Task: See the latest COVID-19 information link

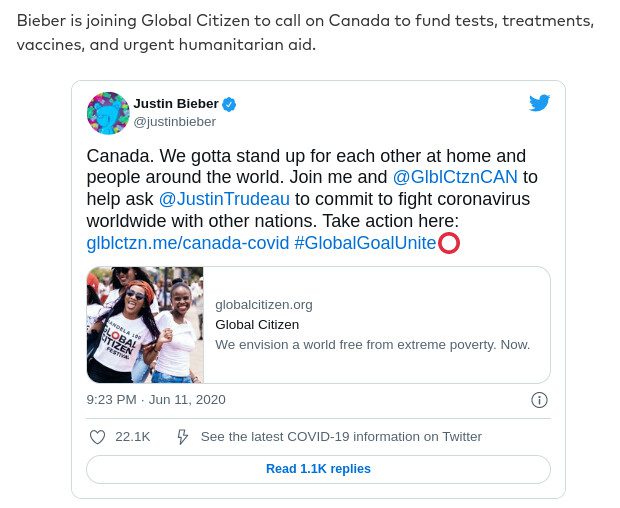Action: click(x=341, y=437)
